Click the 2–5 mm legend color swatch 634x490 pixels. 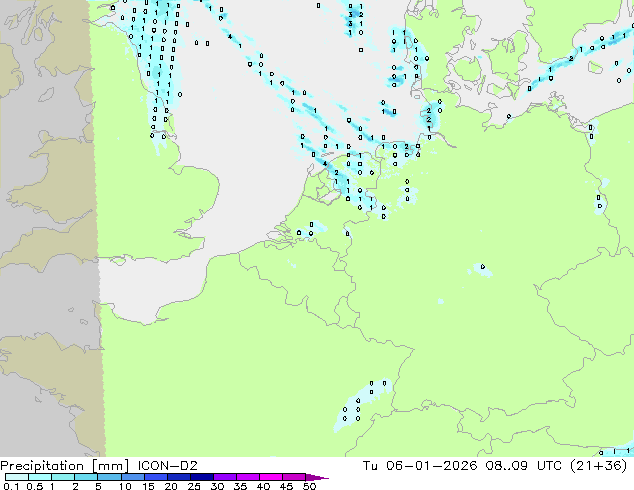click(x=86, y=477)
